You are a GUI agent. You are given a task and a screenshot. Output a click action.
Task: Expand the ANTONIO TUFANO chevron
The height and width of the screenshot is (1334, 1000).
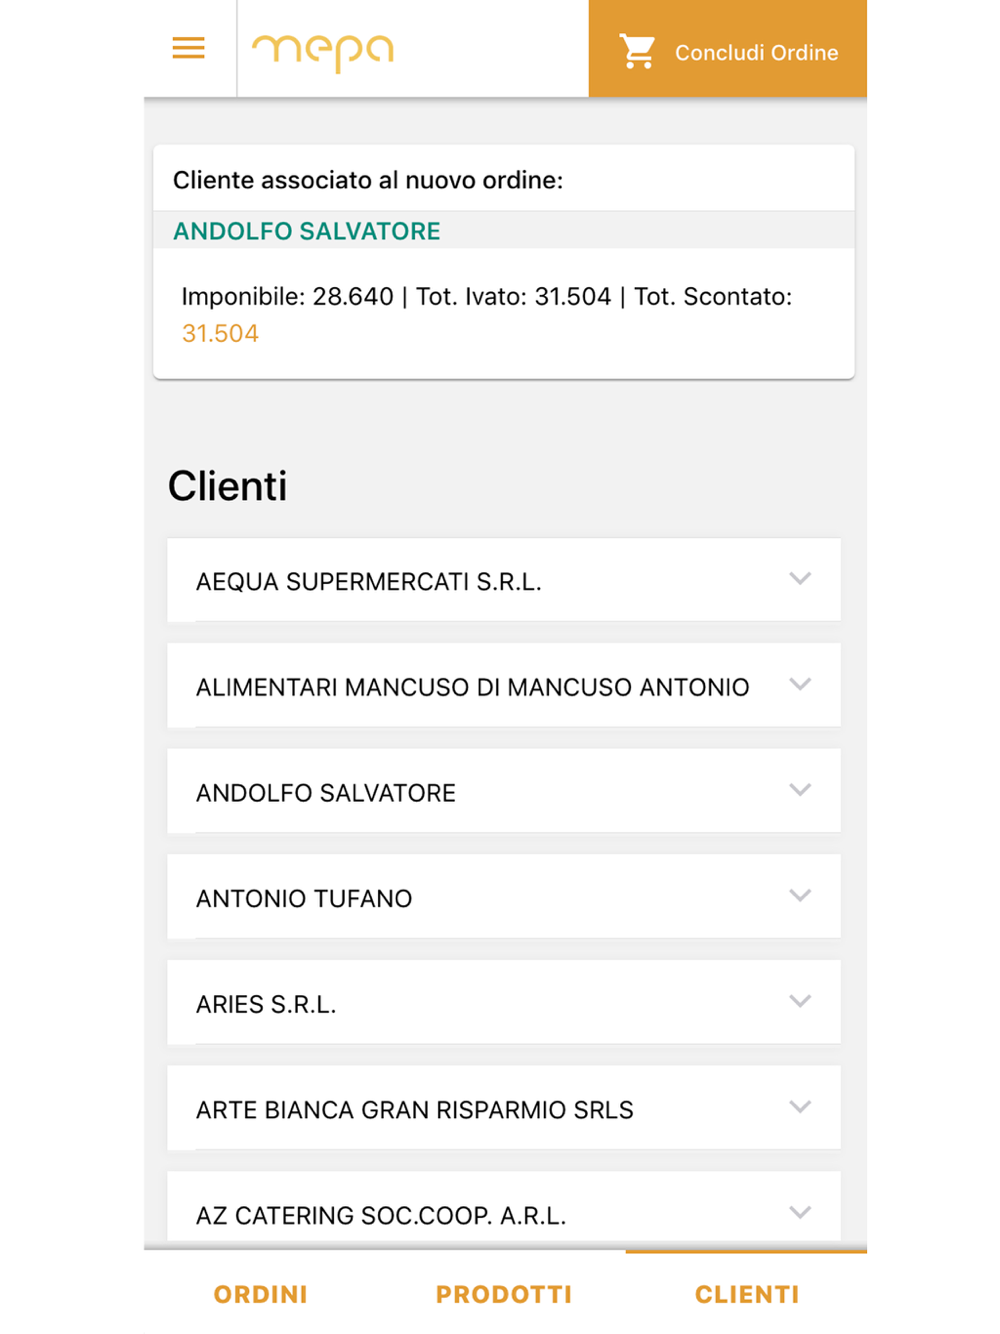coord(800,895)
